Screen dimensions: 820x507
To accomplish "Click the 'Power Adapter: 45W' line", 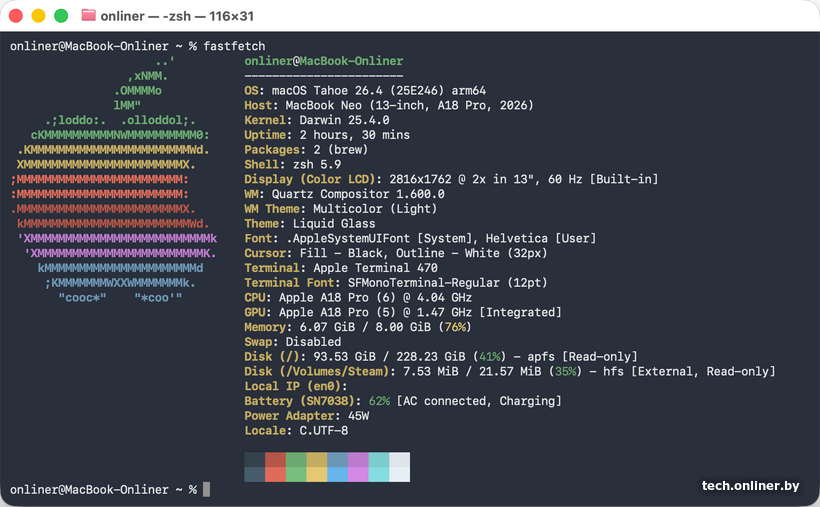I will pyautogui.click(x=306, y=416).
